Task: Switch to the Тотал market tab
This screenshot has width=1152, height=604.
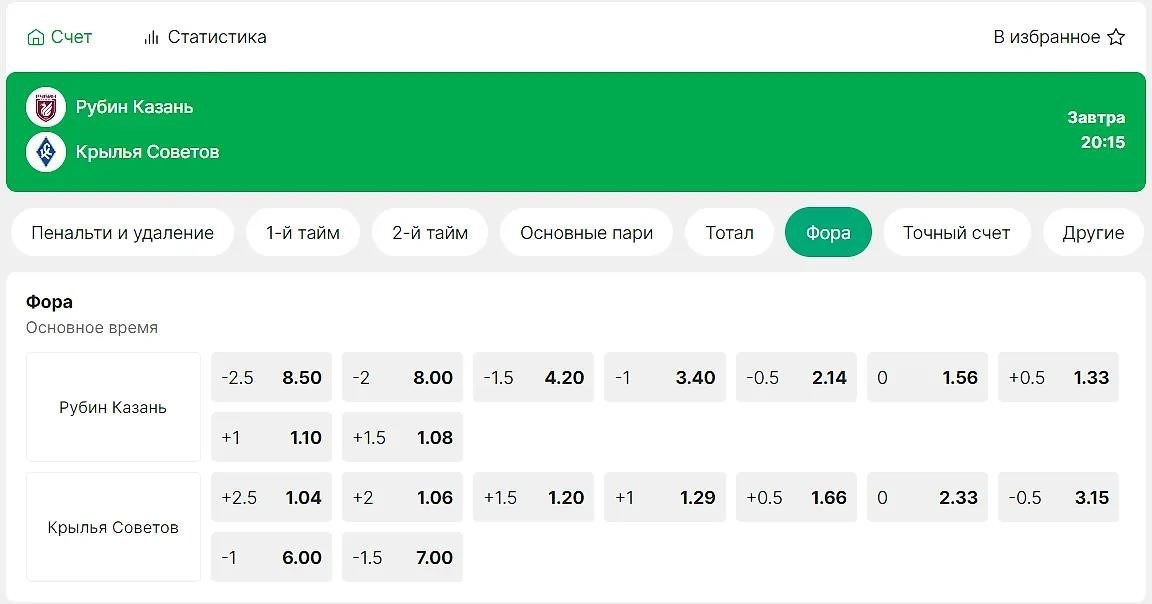Action: (729, 232)
